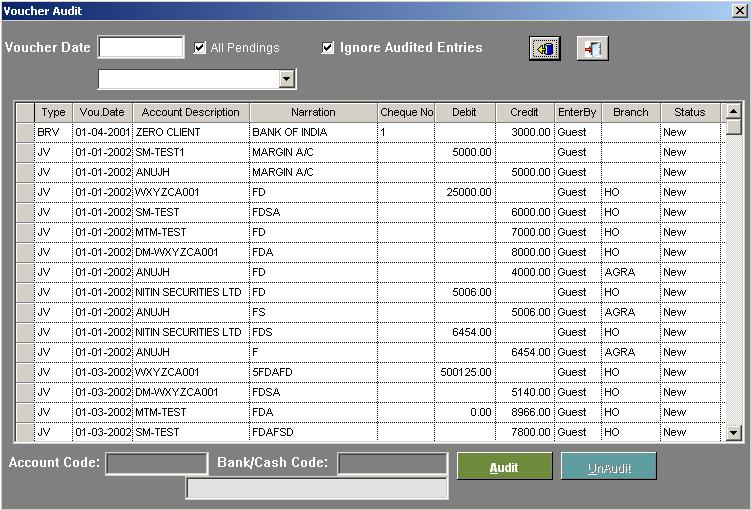Viewport: 751px width, 510px height.
Task: Click the UnAudit button
Action: (x=609, y=467)
